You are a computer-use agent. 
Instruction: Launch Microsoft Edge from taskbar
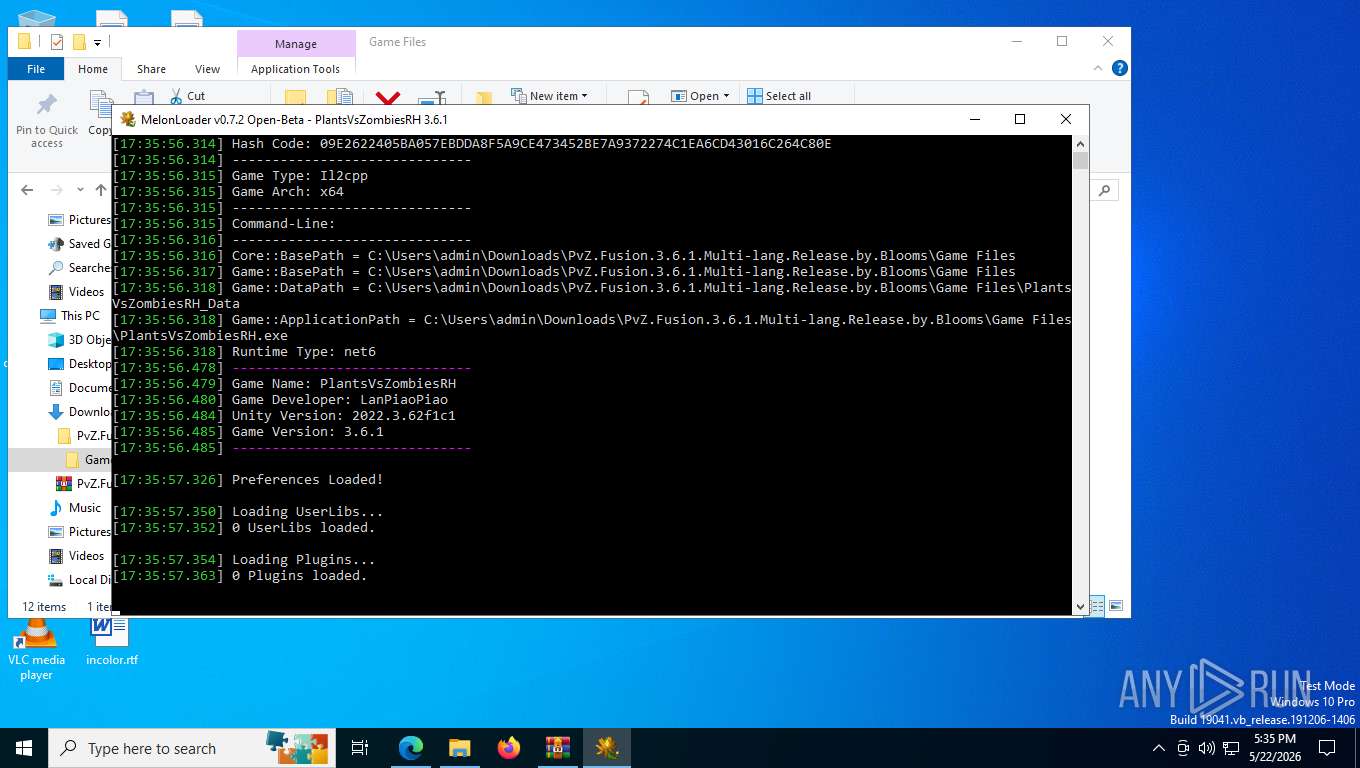point(410,748)
